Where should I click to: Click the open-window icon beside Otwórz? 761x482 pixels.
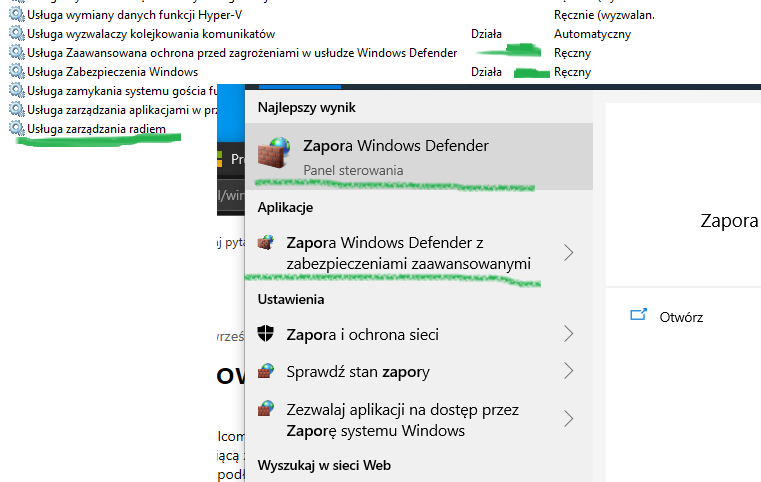[x=638, y=315]
